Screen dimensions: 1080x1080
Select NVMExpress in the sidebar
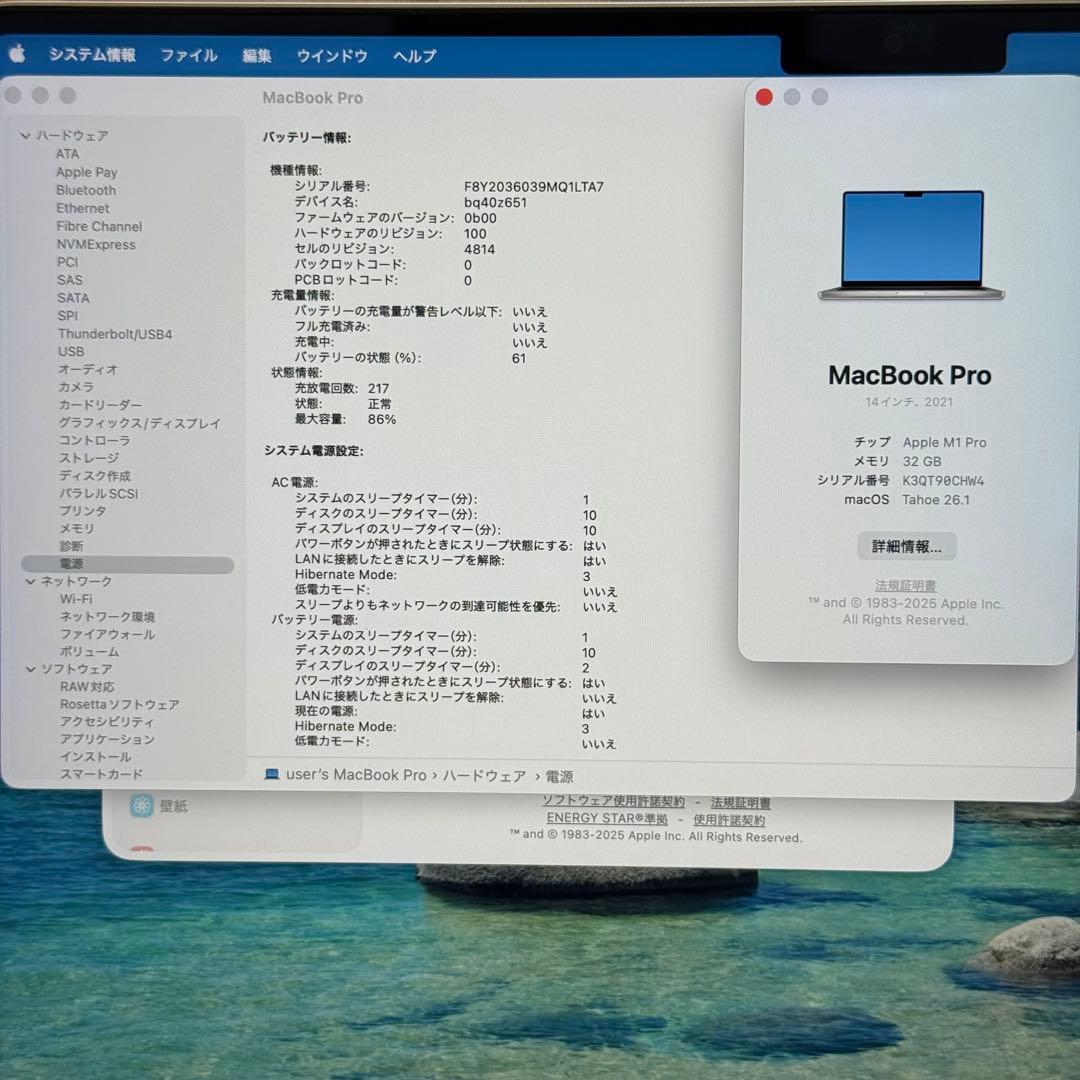coord(96,244)
